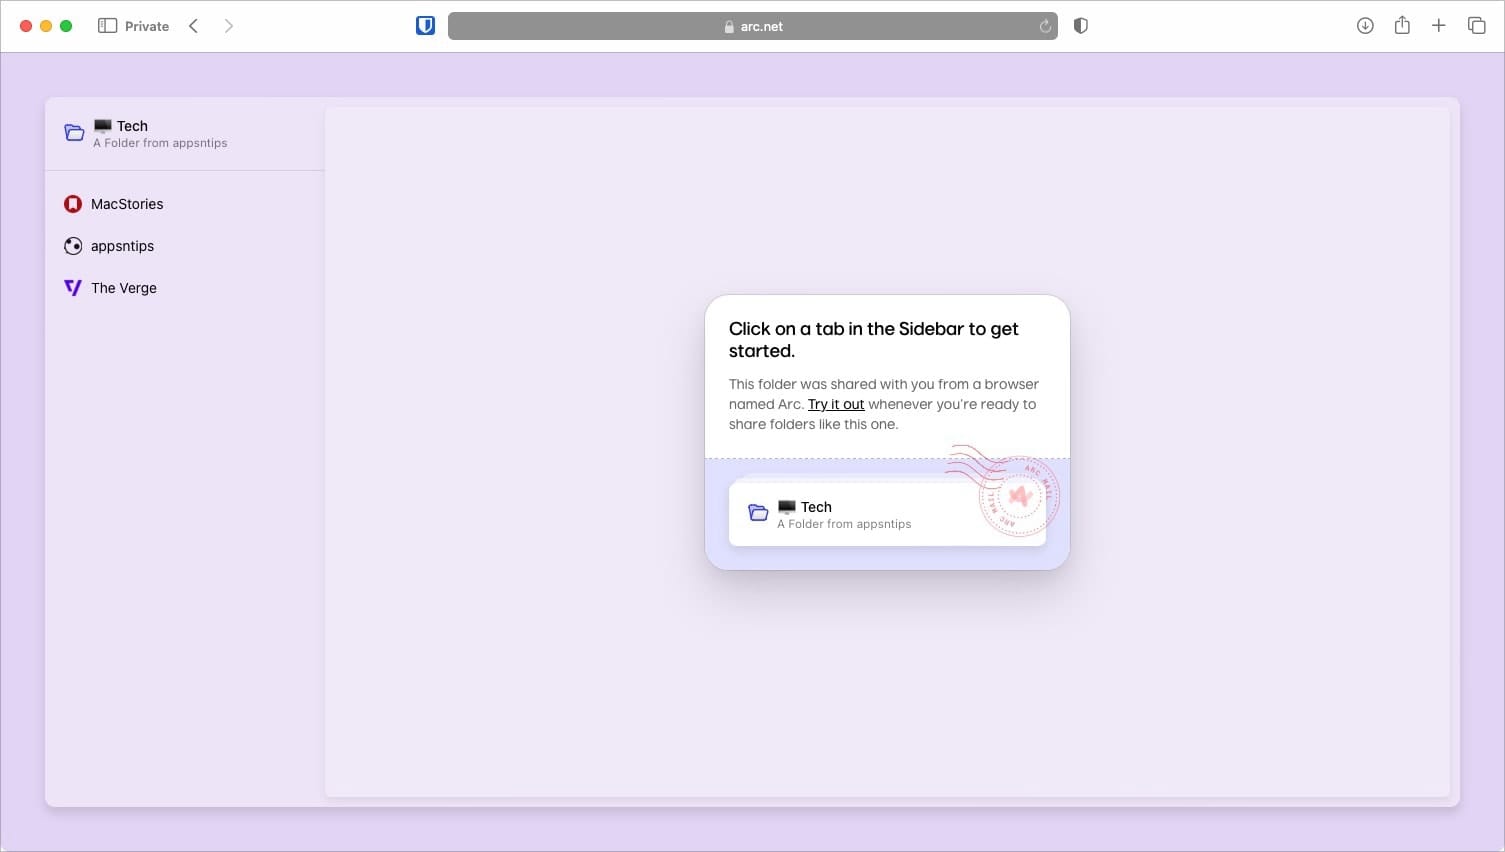Screen dimensions: 1505x852
Task: Click the lock icon in the address bar
Action: tap(729, 26)
